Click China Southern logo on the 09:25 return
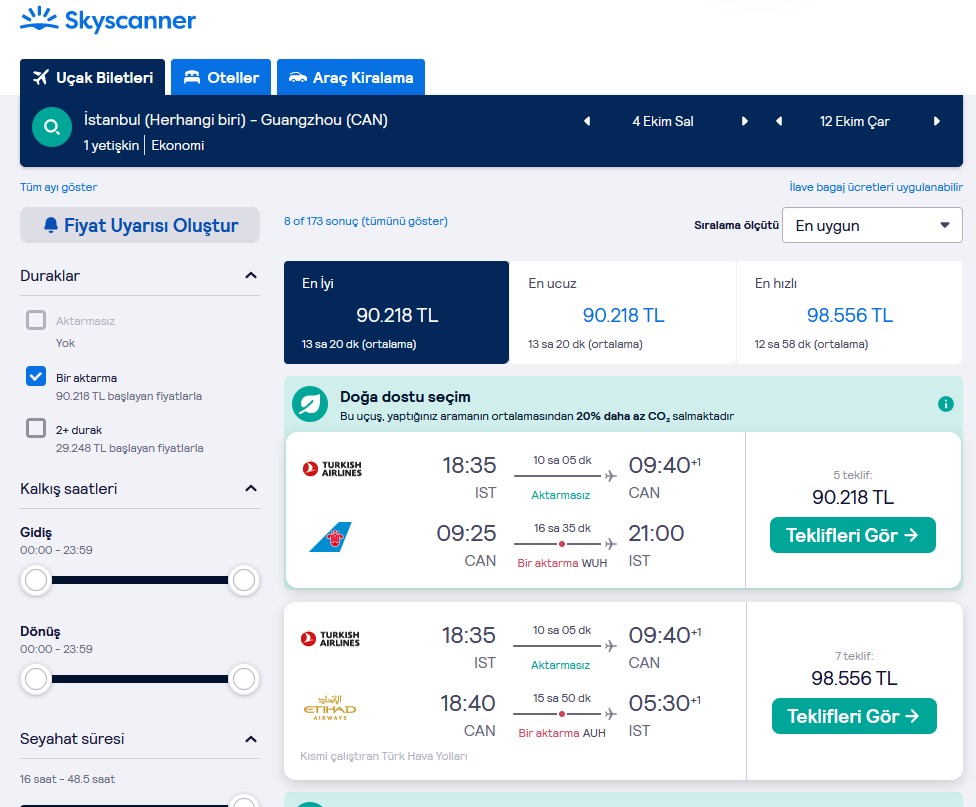This screenshot has height=807, width=976. coord(330,537)
